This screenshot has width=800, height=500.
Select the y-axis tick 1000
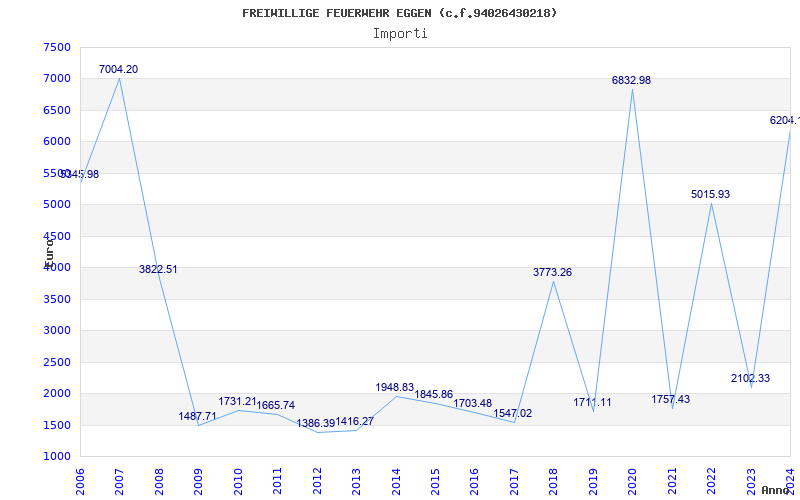(57, 456)
